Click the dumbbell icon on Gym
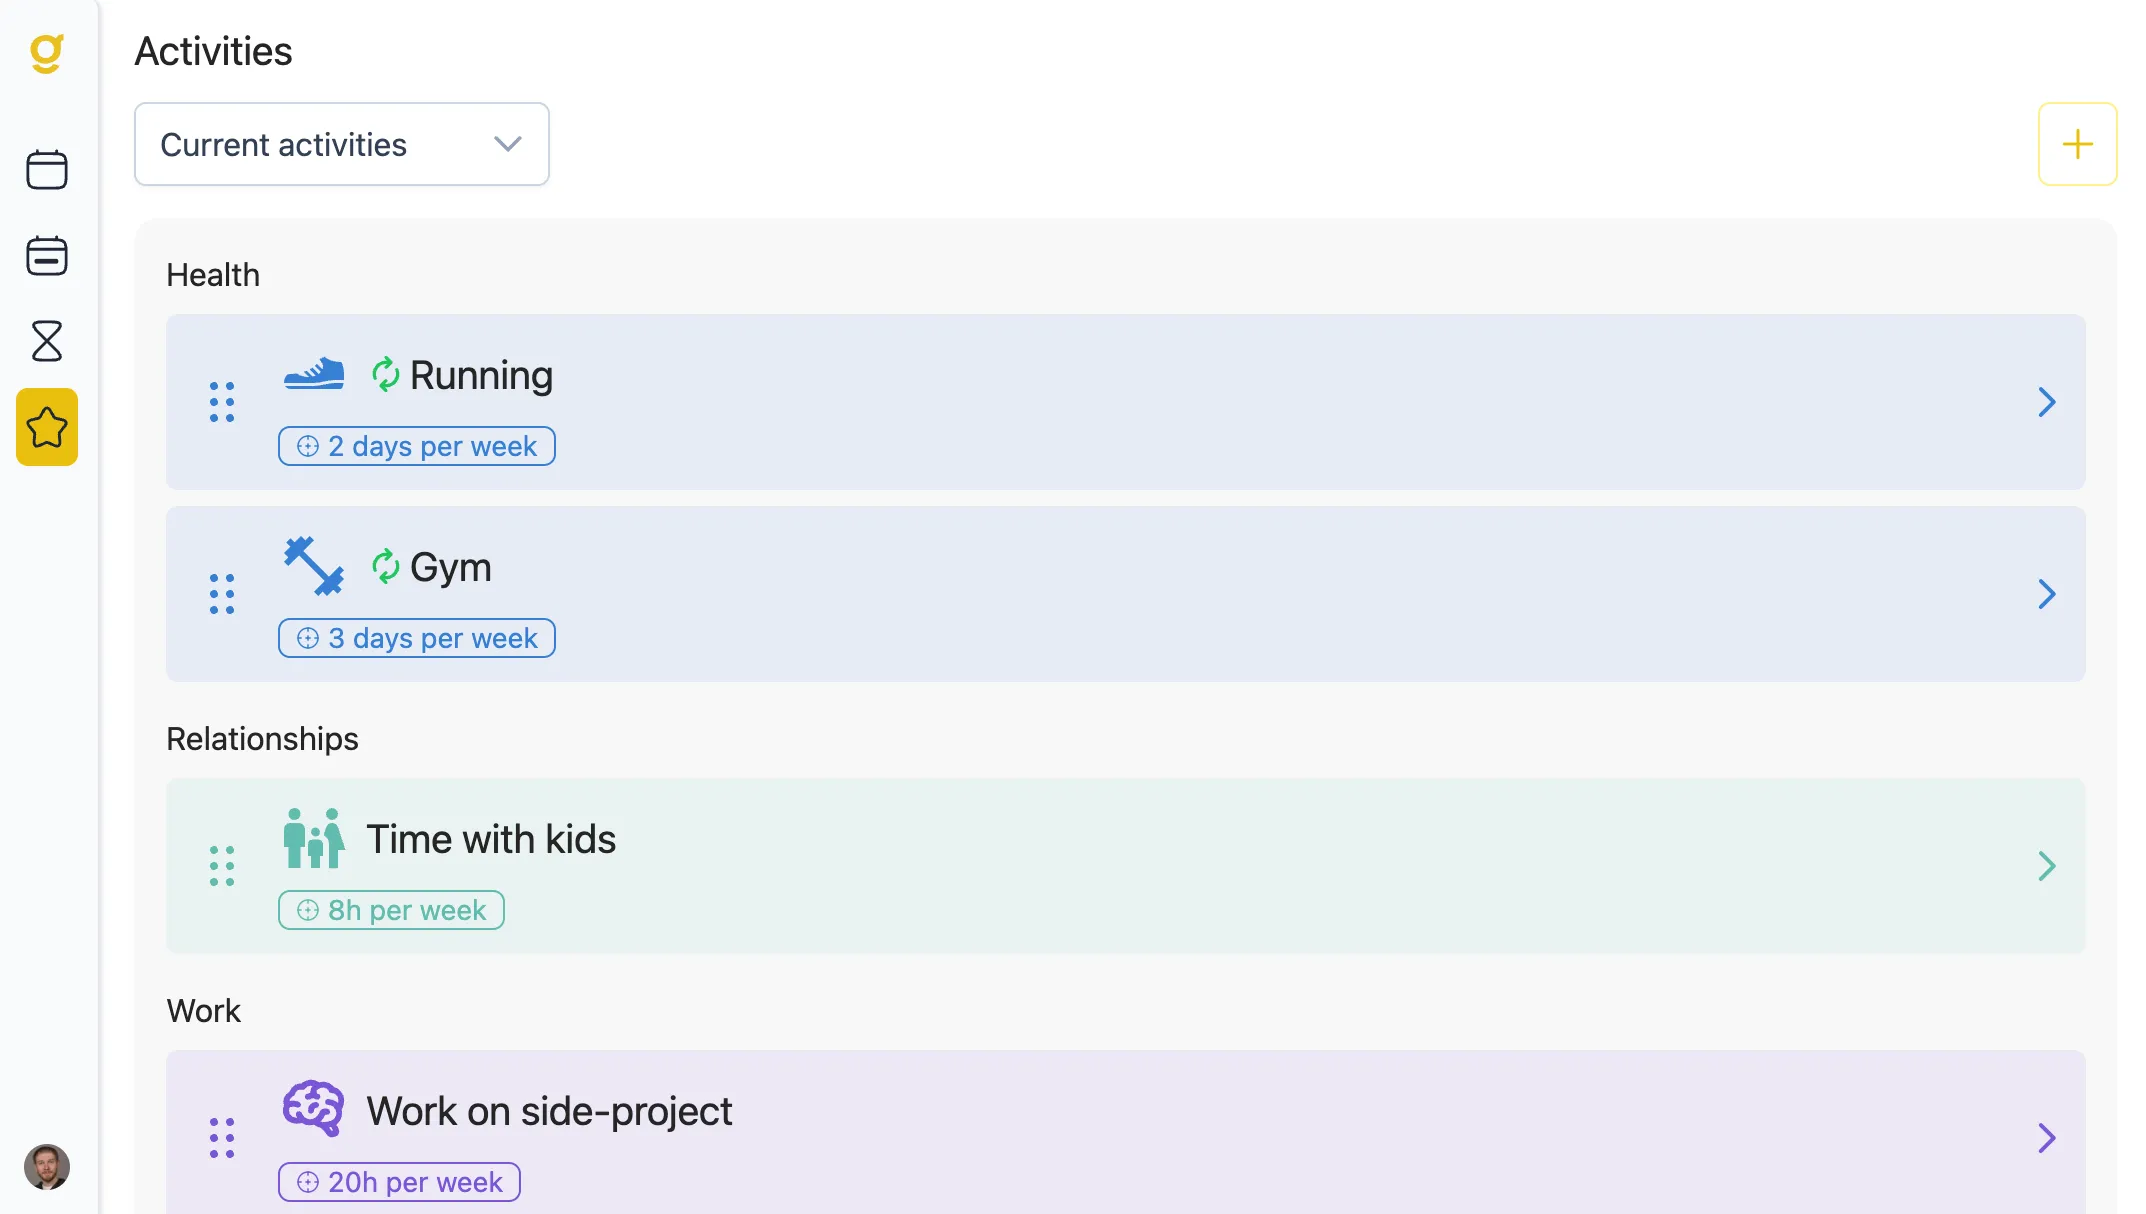Image resolution: width=2146 pixels, height=1214 pixels. (x=312, y=567)
